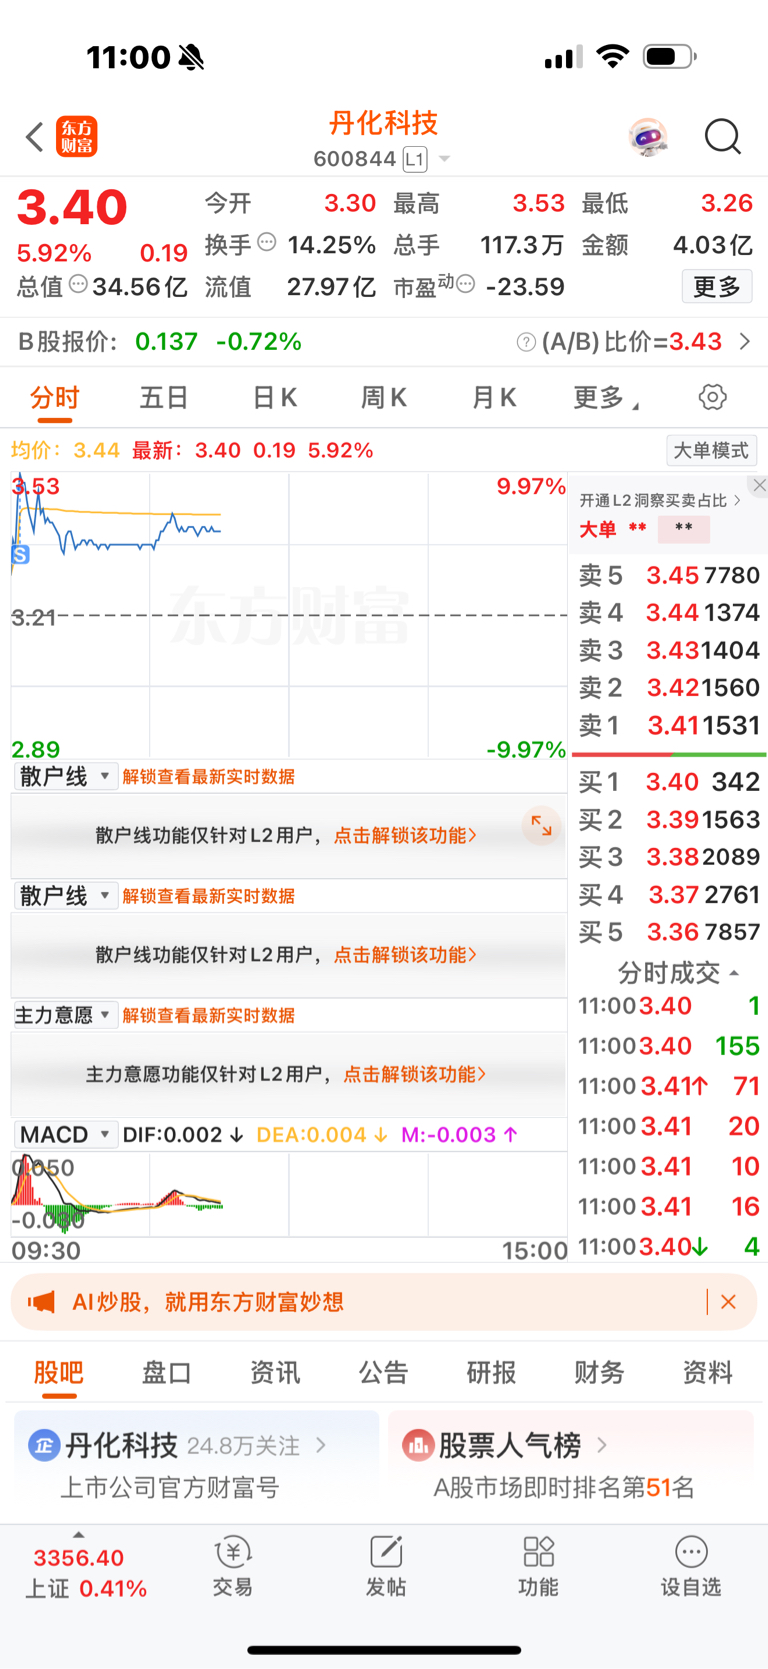This screenshot has width=768, height=1669.
Task: Tap the back arrow icon
Action: click(35, 137)
